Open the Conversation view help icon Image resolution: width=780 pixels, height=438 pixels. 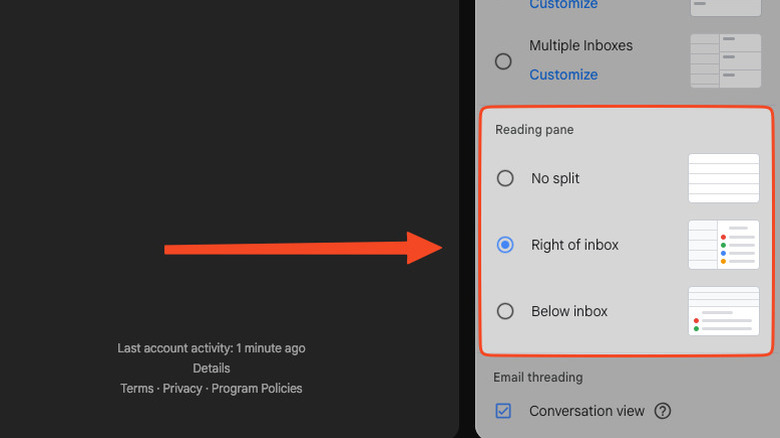(x=662, y=411)
